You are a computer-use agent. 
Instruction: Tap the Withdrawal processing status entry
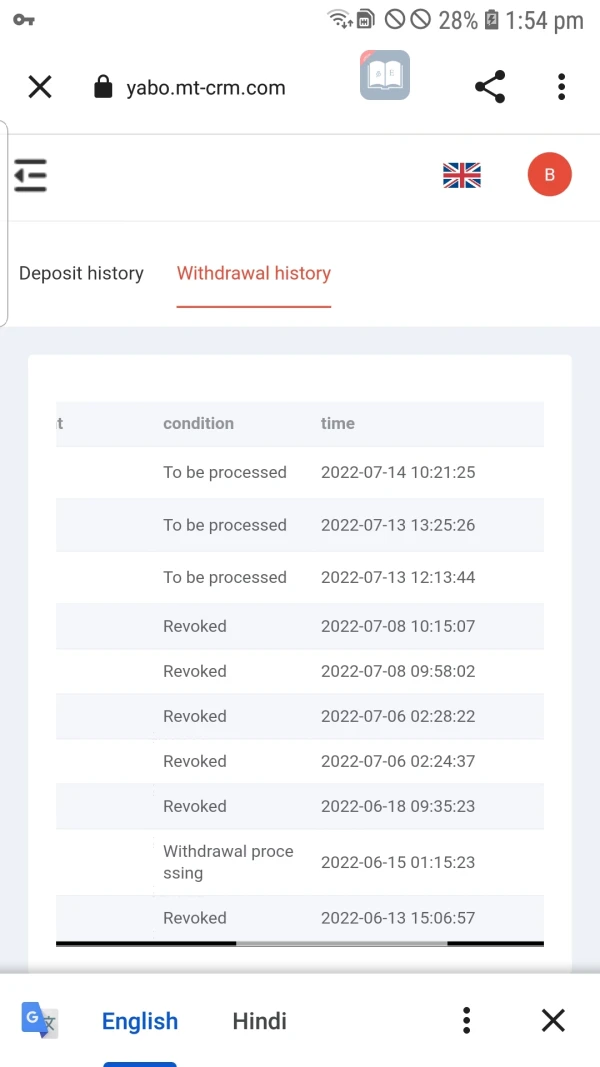228,862
